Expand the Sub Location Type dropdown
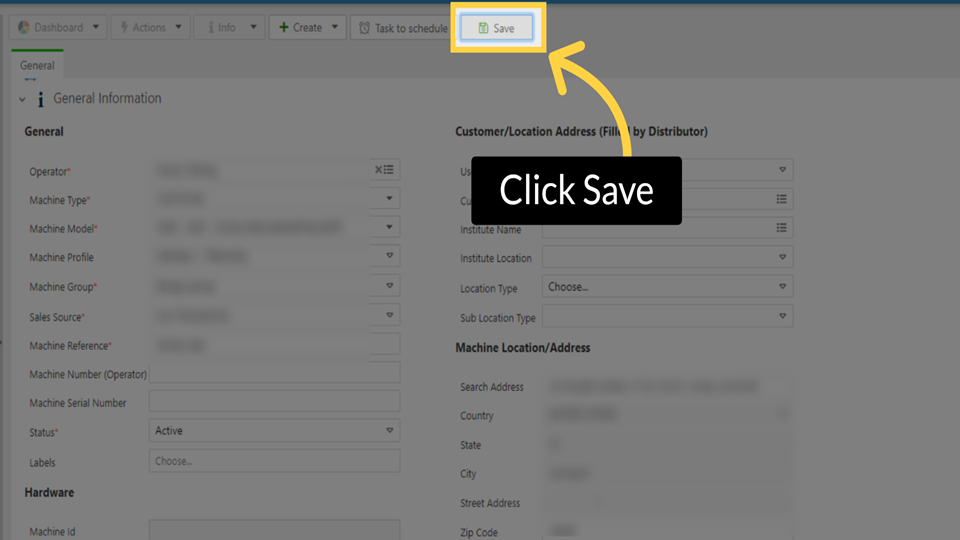 pyautogui.click(x=782, y=316)
